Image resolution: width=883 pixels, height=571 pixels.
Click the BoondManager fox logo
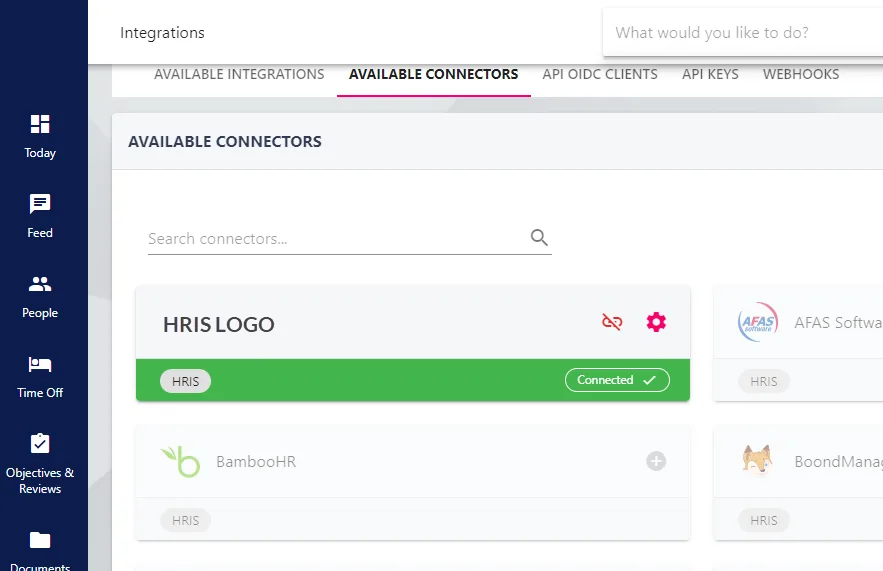point(757,460)
